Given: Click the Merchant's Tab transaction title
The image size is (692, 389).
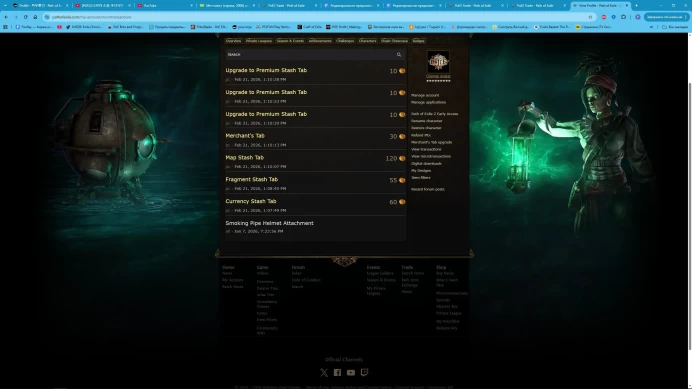Looking at the screenshot, I should pyautogui.click(x=245, y=136).
